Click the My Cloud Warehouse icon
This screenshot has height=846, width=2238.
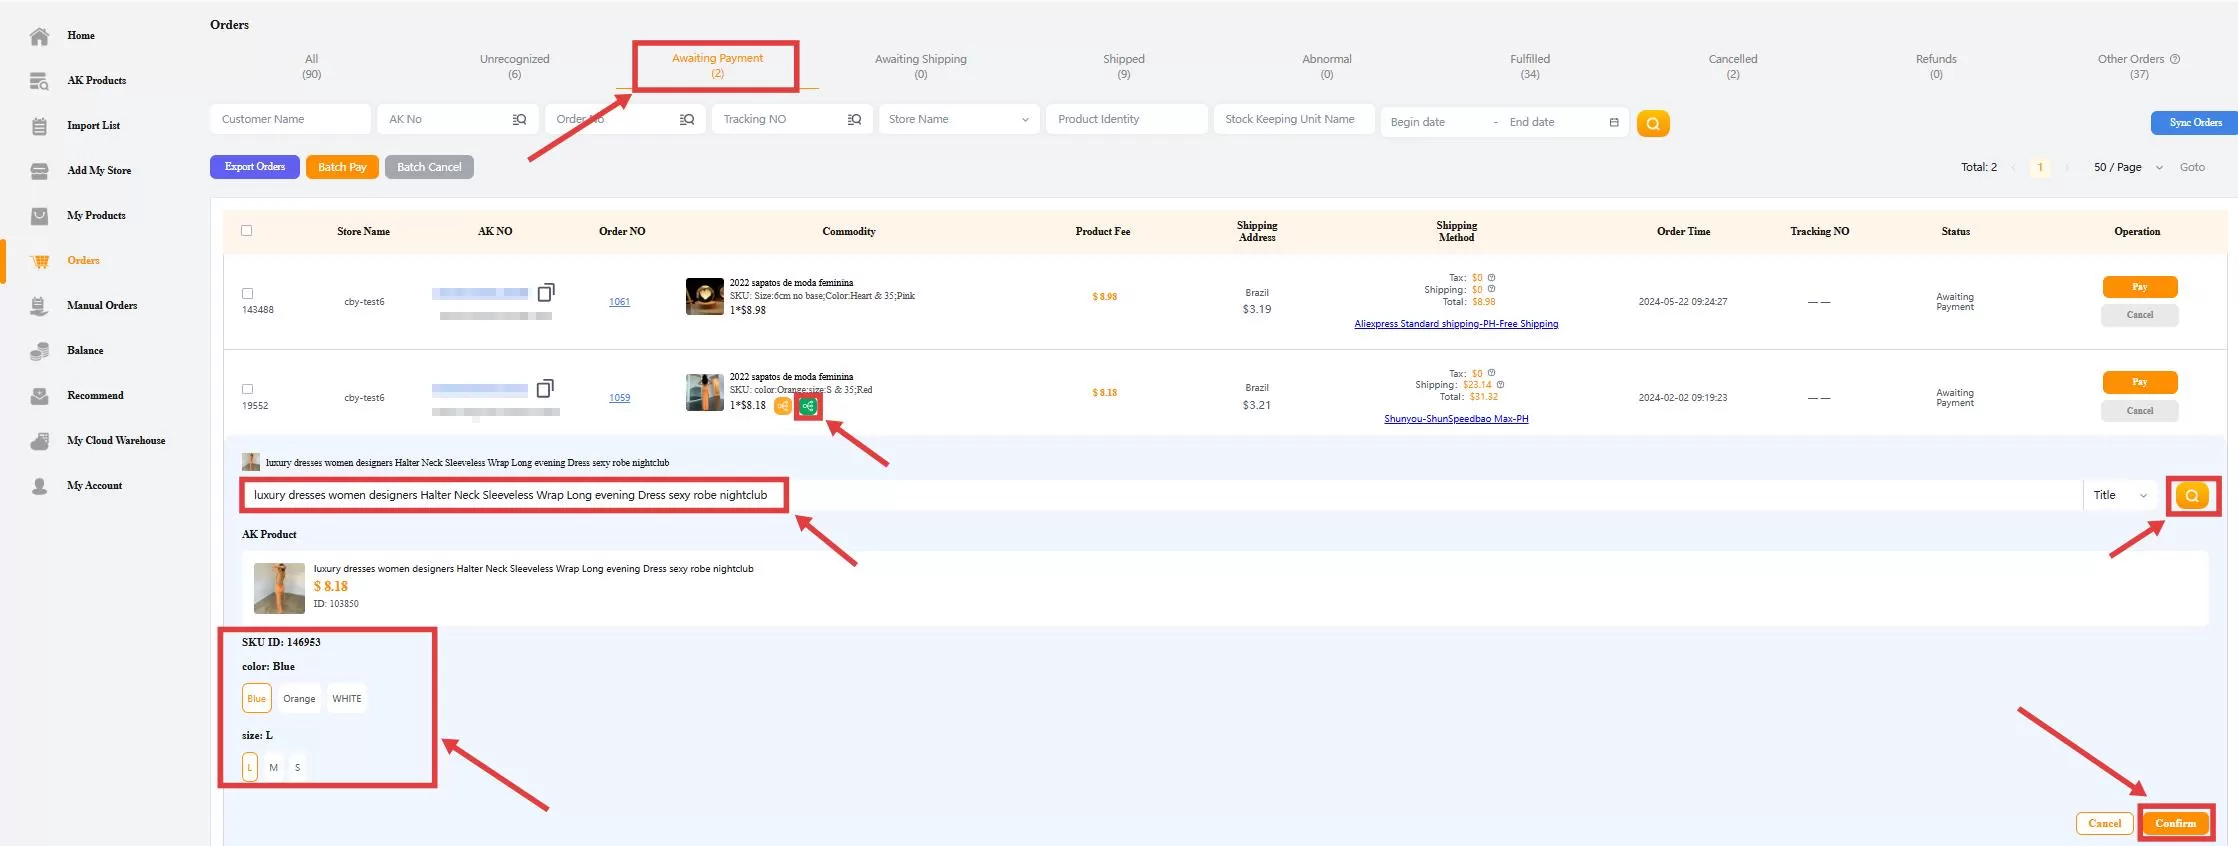click(x=39, y=441)
